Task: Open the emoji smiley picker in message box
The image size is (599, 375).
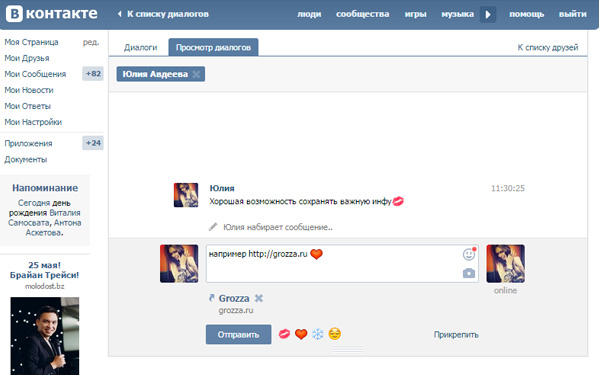Action: pos(469,254)
